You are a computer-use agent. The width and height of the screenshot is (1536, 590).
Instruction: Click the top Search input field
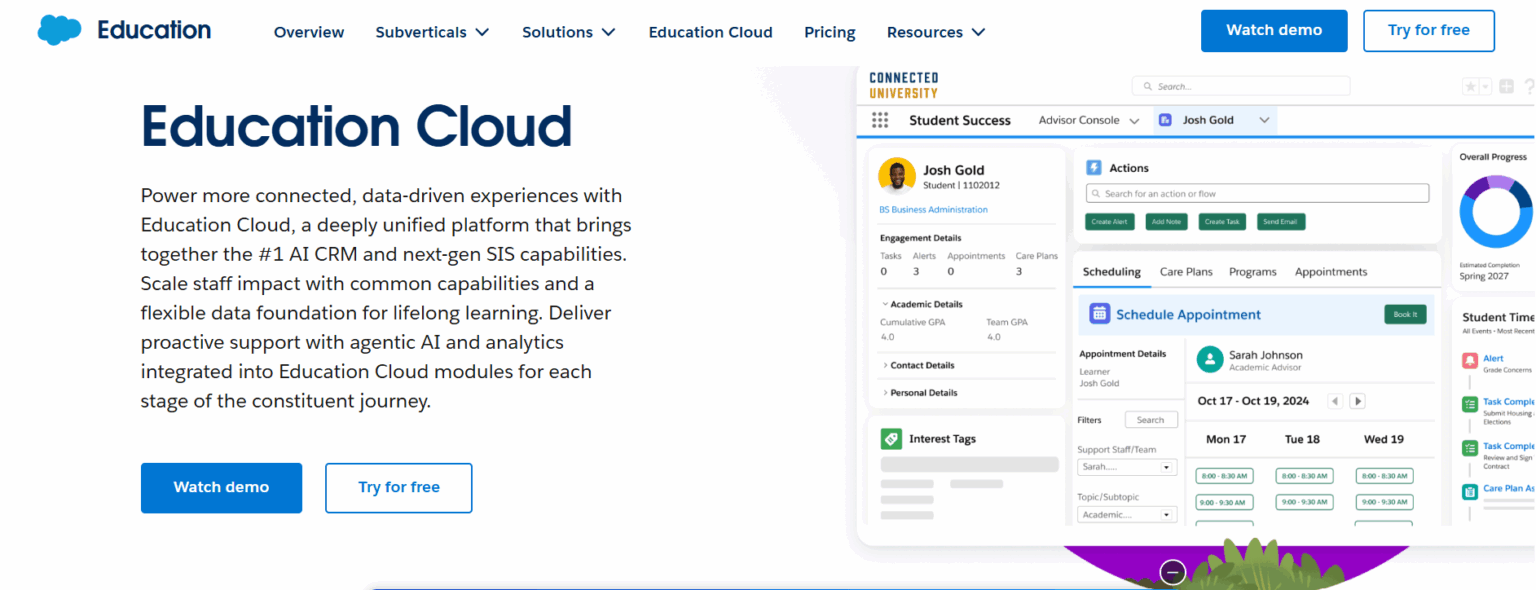[1240, 86]
